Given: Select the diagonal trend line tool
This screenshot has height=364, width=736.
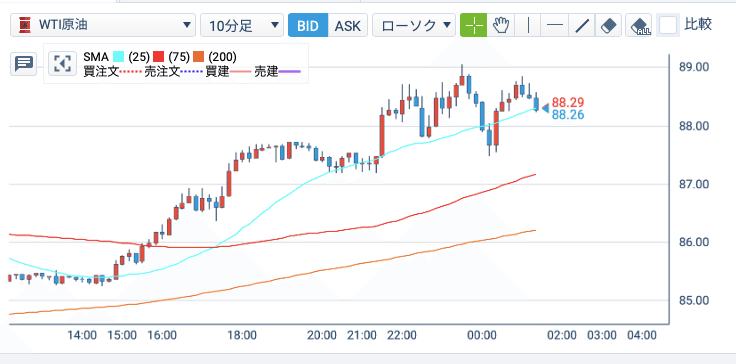Looking at the screenshot, I should tap(582, 25).
